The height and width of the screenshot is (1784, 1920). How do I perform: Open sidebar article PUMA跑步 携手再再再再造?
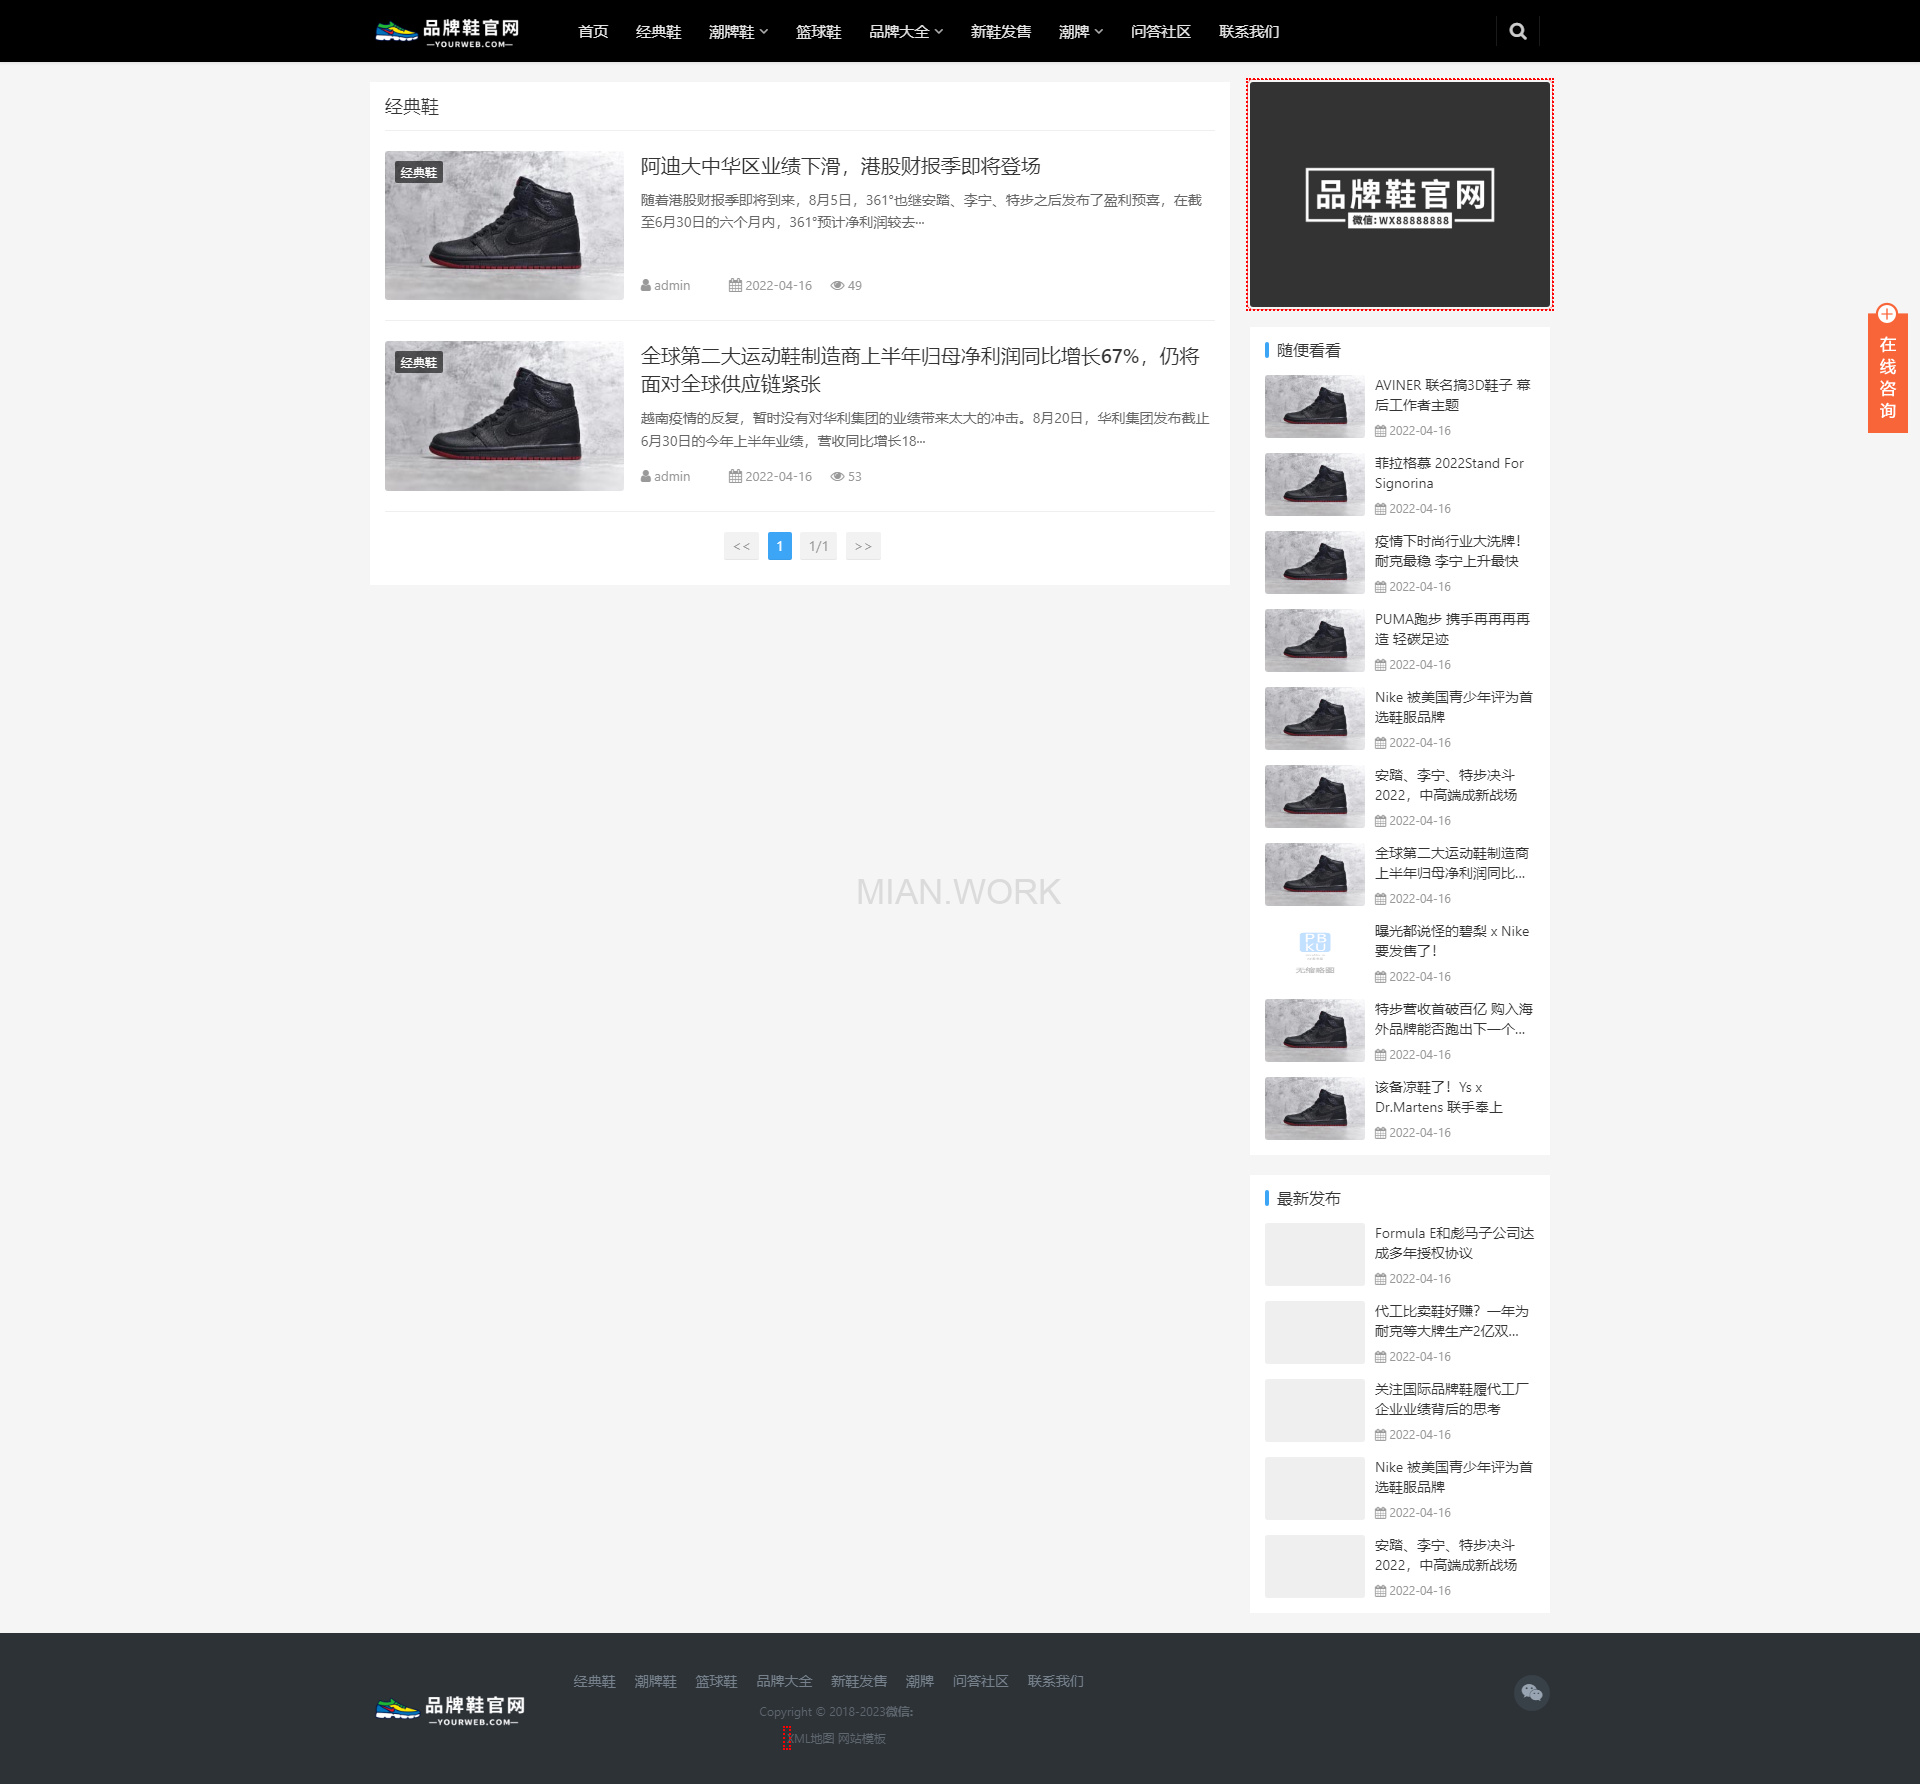pos(1452,629)
